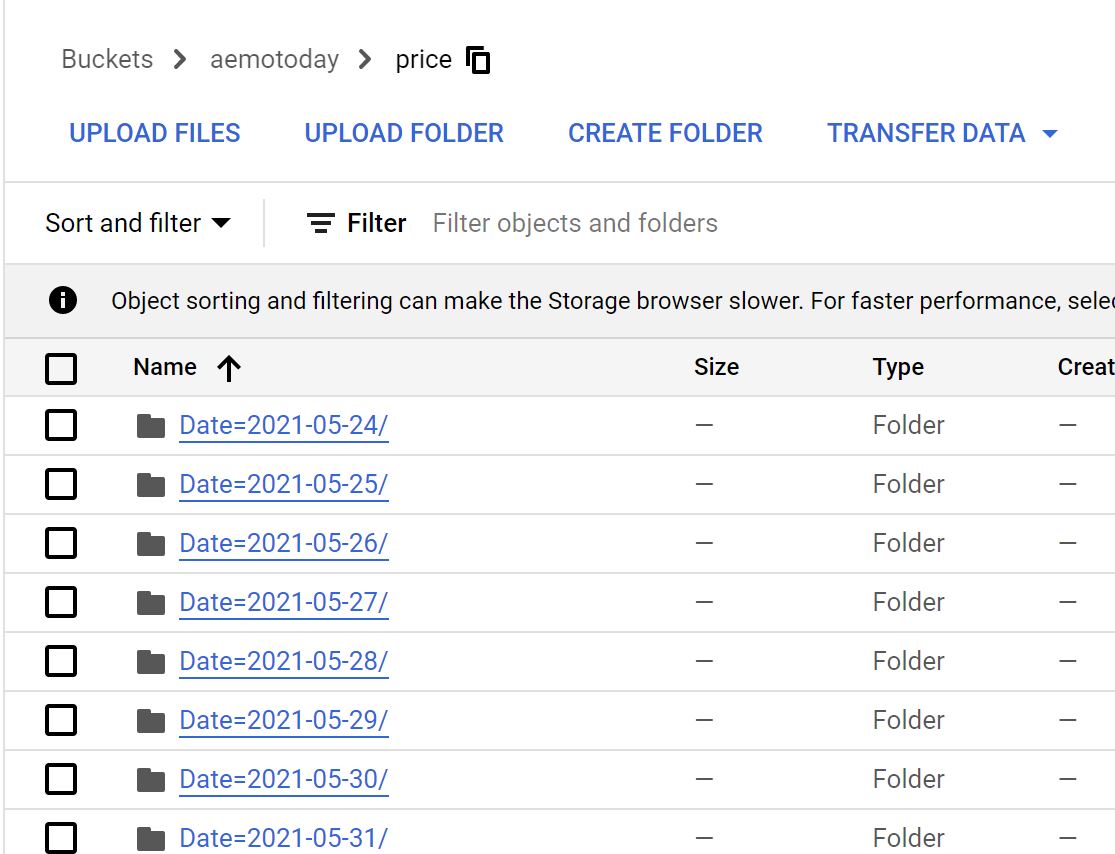Click the folder icon beside Date=2021-05-28/
Viewport: 1115px width, 854px height.
(151, 660)
